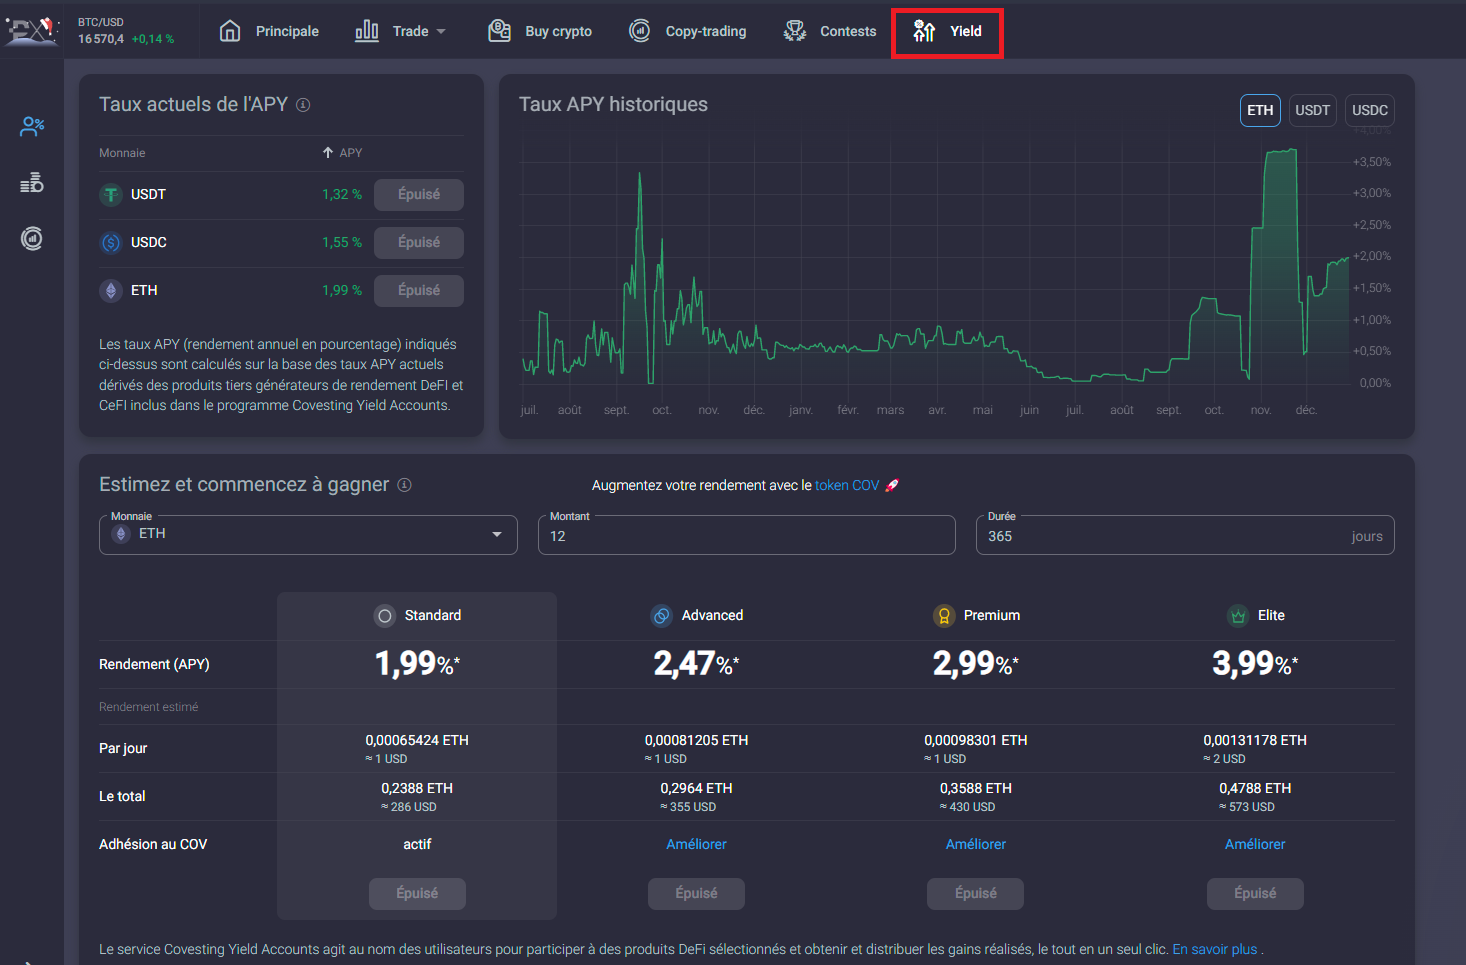Click the Premium 2,99% APY value
The height and width of the screenshot is (965, 1466).
(x=975, y=664)
